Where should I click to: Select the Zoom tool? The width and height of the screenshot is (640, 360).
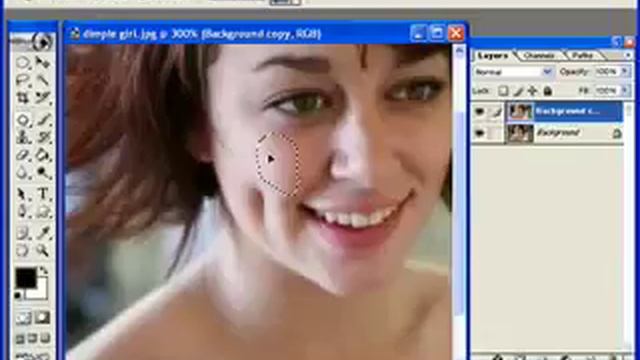coord(42,250)
